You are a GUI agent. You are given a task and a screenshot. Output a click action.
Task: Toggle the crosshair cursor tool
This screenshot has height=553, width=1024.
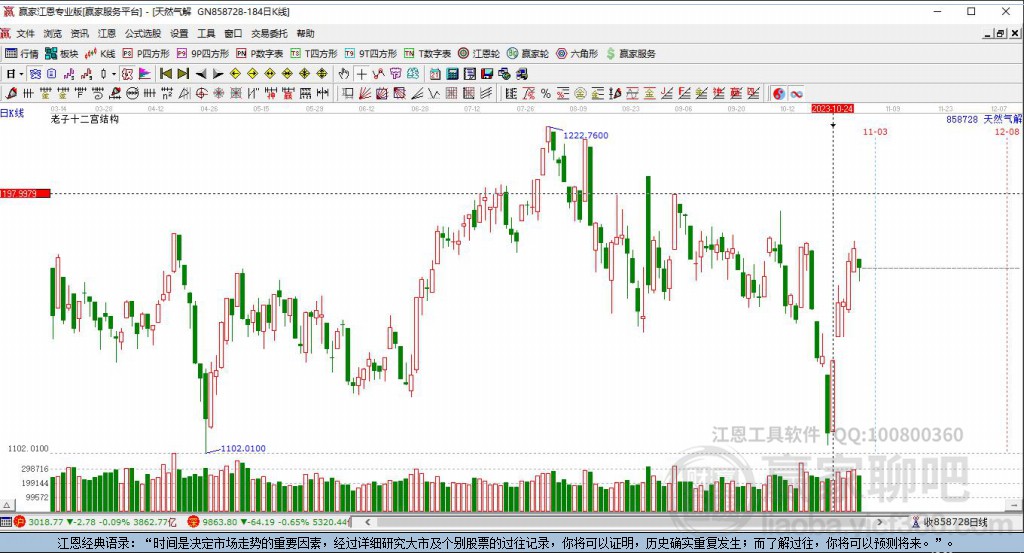point(361,74)
